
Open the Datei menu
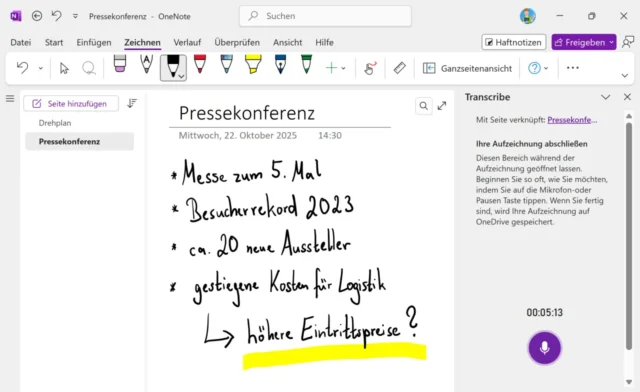(21, 42)
